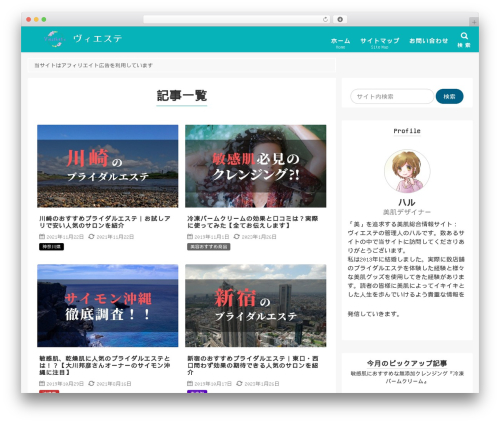500x423 pixels.
Task: Open 川崎のおすすめブライダルエステ article title
Action: point(105,222)
